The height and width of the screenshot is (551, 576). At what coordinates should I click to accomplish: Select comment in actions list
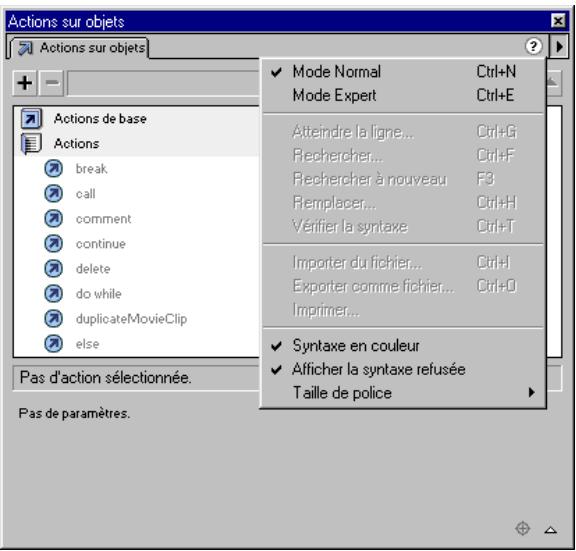[x=103, y=219]
